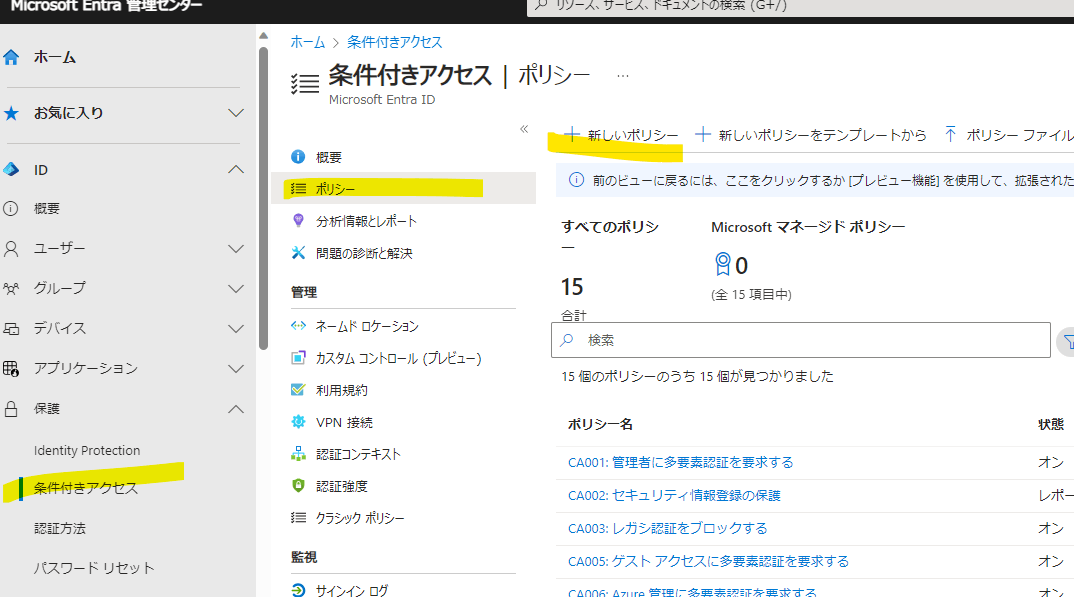
Task: Open 分析情報とレポート menu item
Action: point(366,221)
